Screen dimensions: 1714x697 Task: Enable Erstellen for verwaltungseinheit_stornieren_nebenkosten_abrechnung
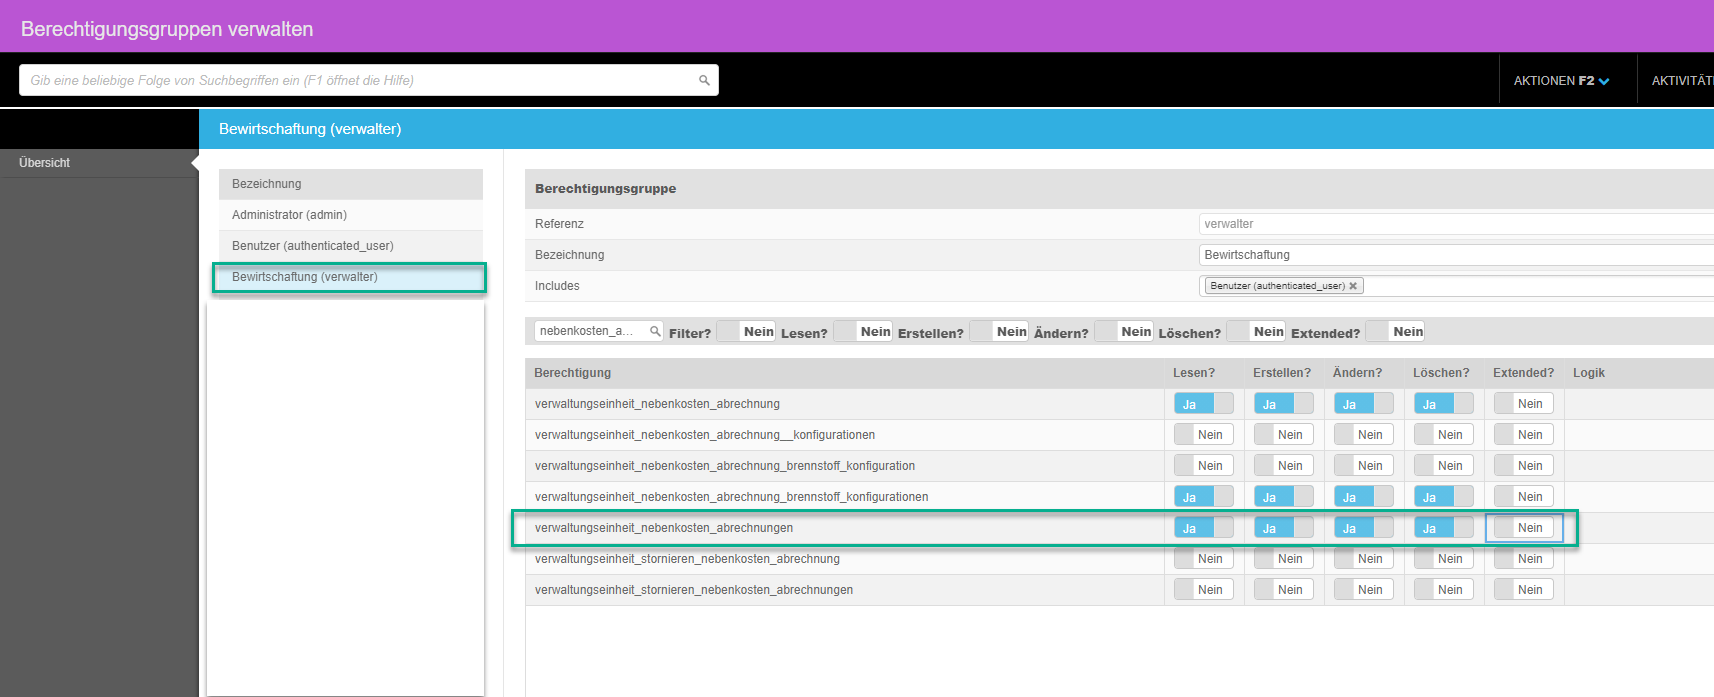(1283, 559)
